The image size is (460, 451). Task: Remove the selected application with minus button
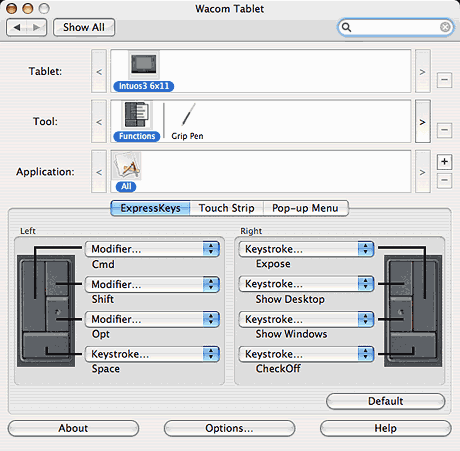click(444, 180)
